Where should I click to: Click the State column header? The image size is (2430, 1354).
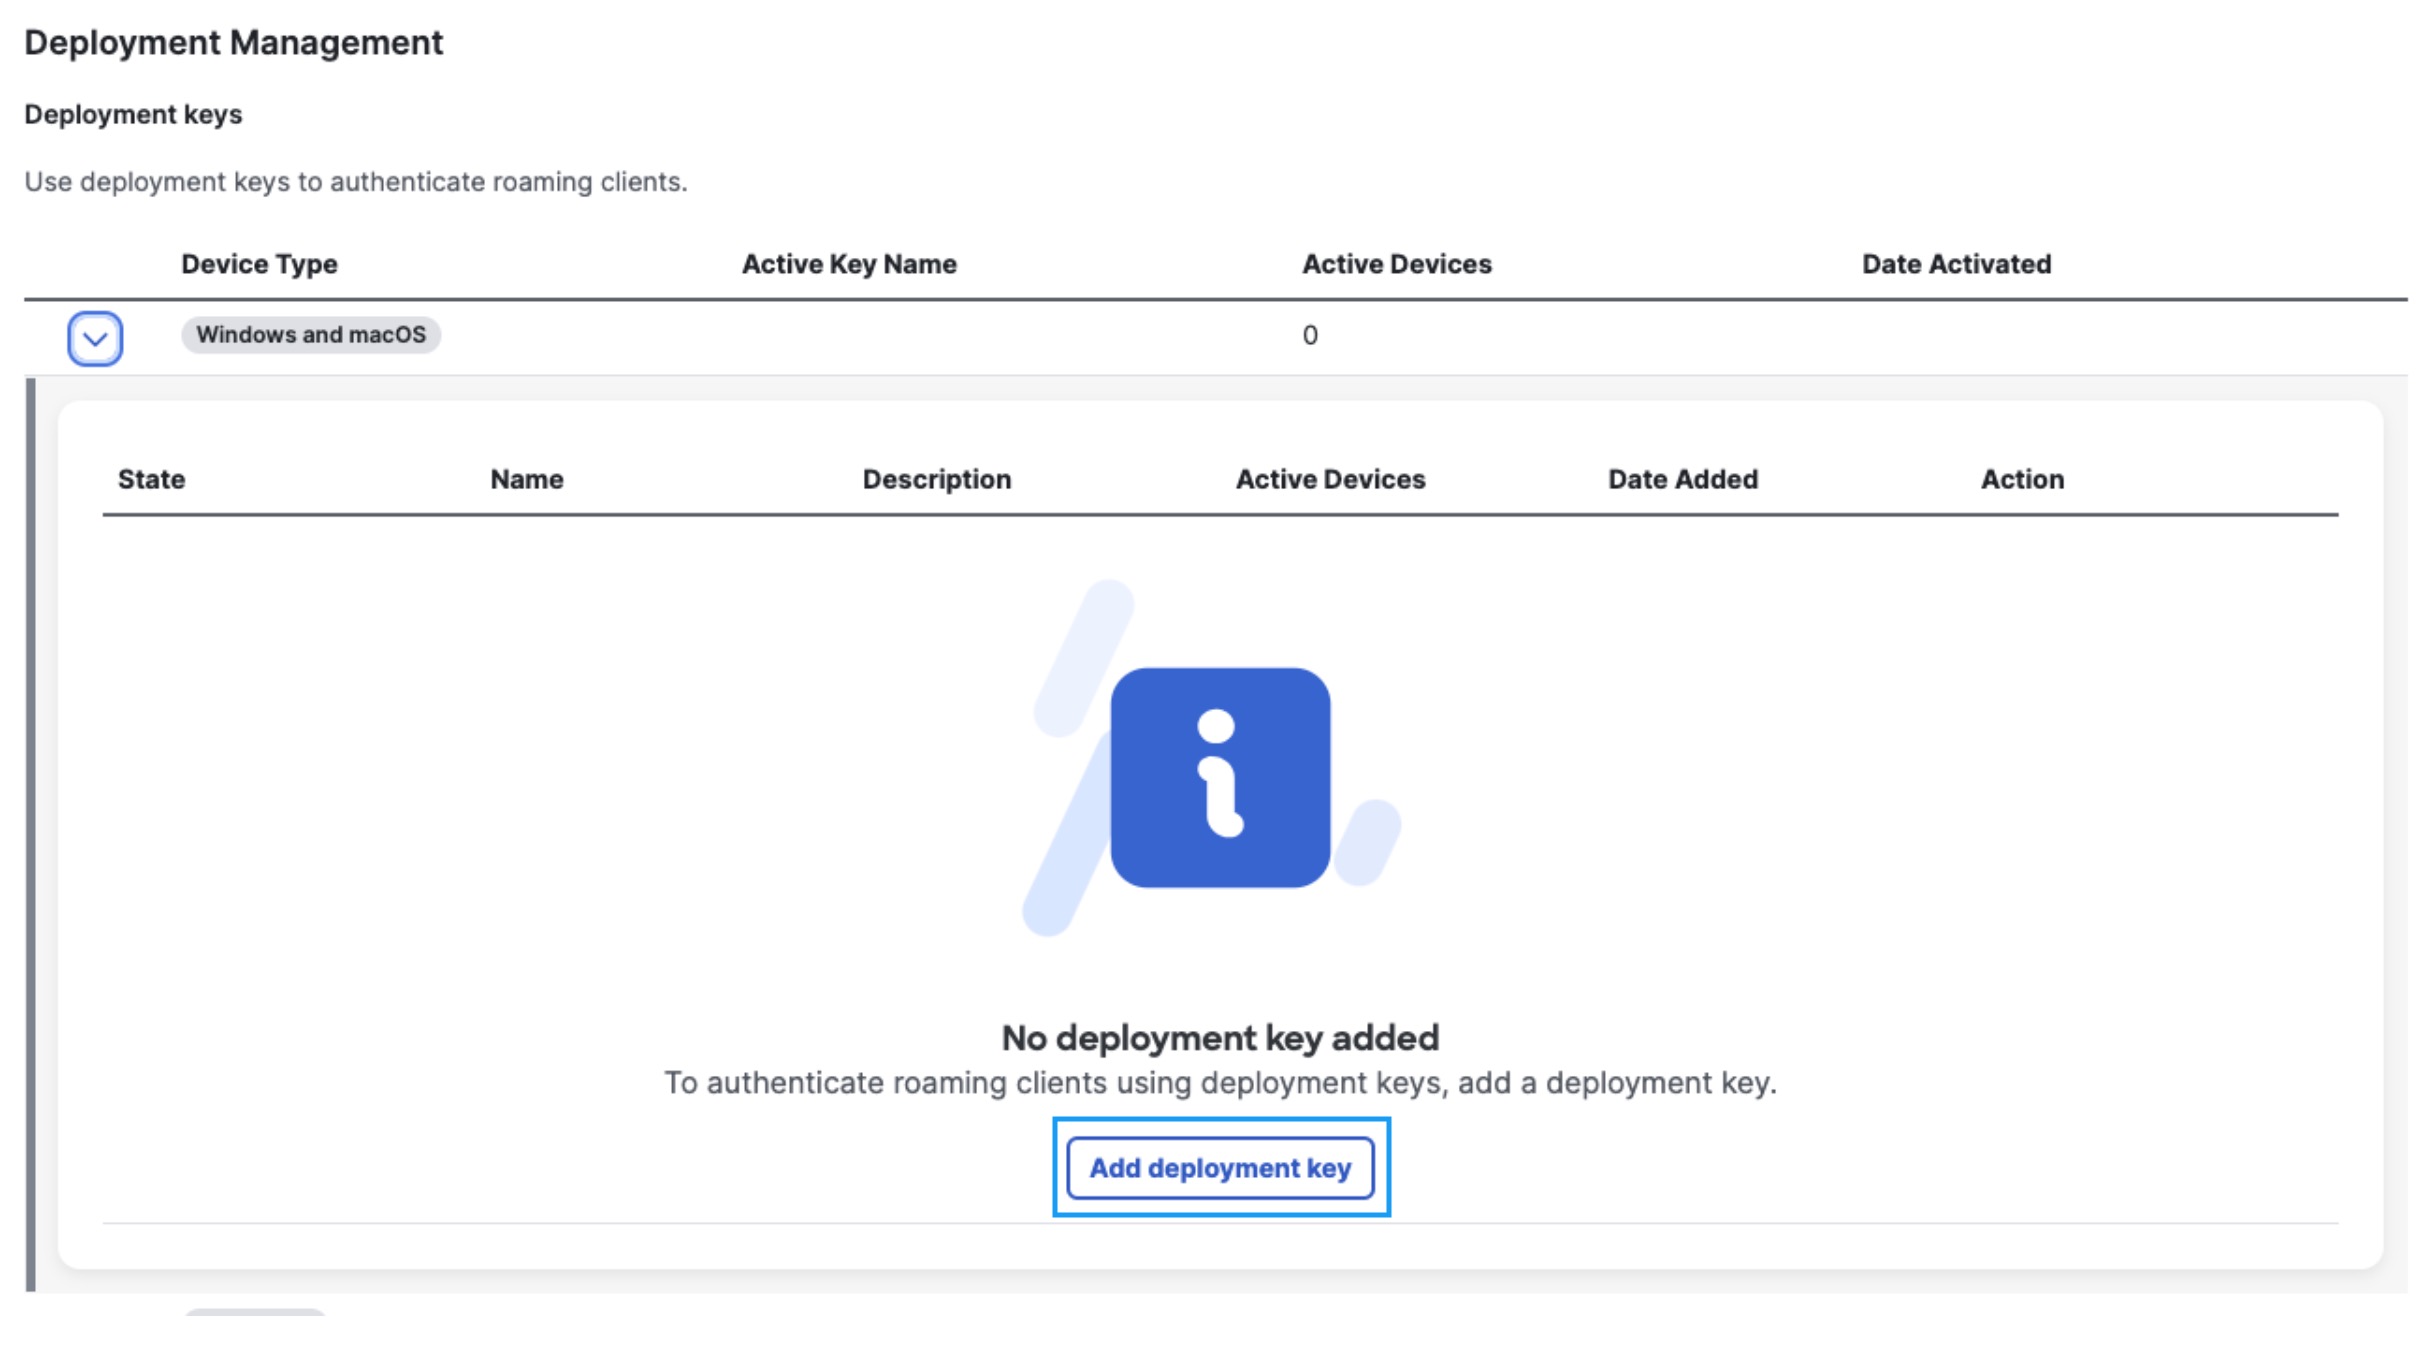click(151, 479)
